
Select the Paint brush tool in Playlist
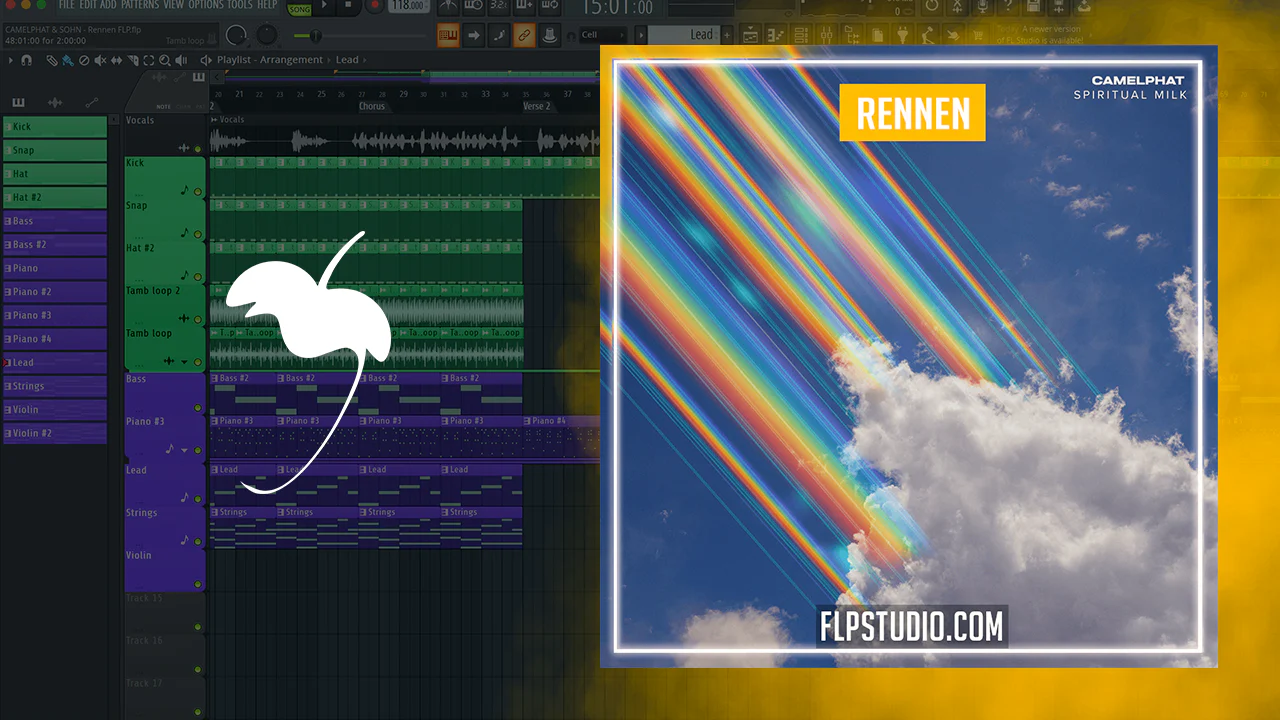pos(68,60)
